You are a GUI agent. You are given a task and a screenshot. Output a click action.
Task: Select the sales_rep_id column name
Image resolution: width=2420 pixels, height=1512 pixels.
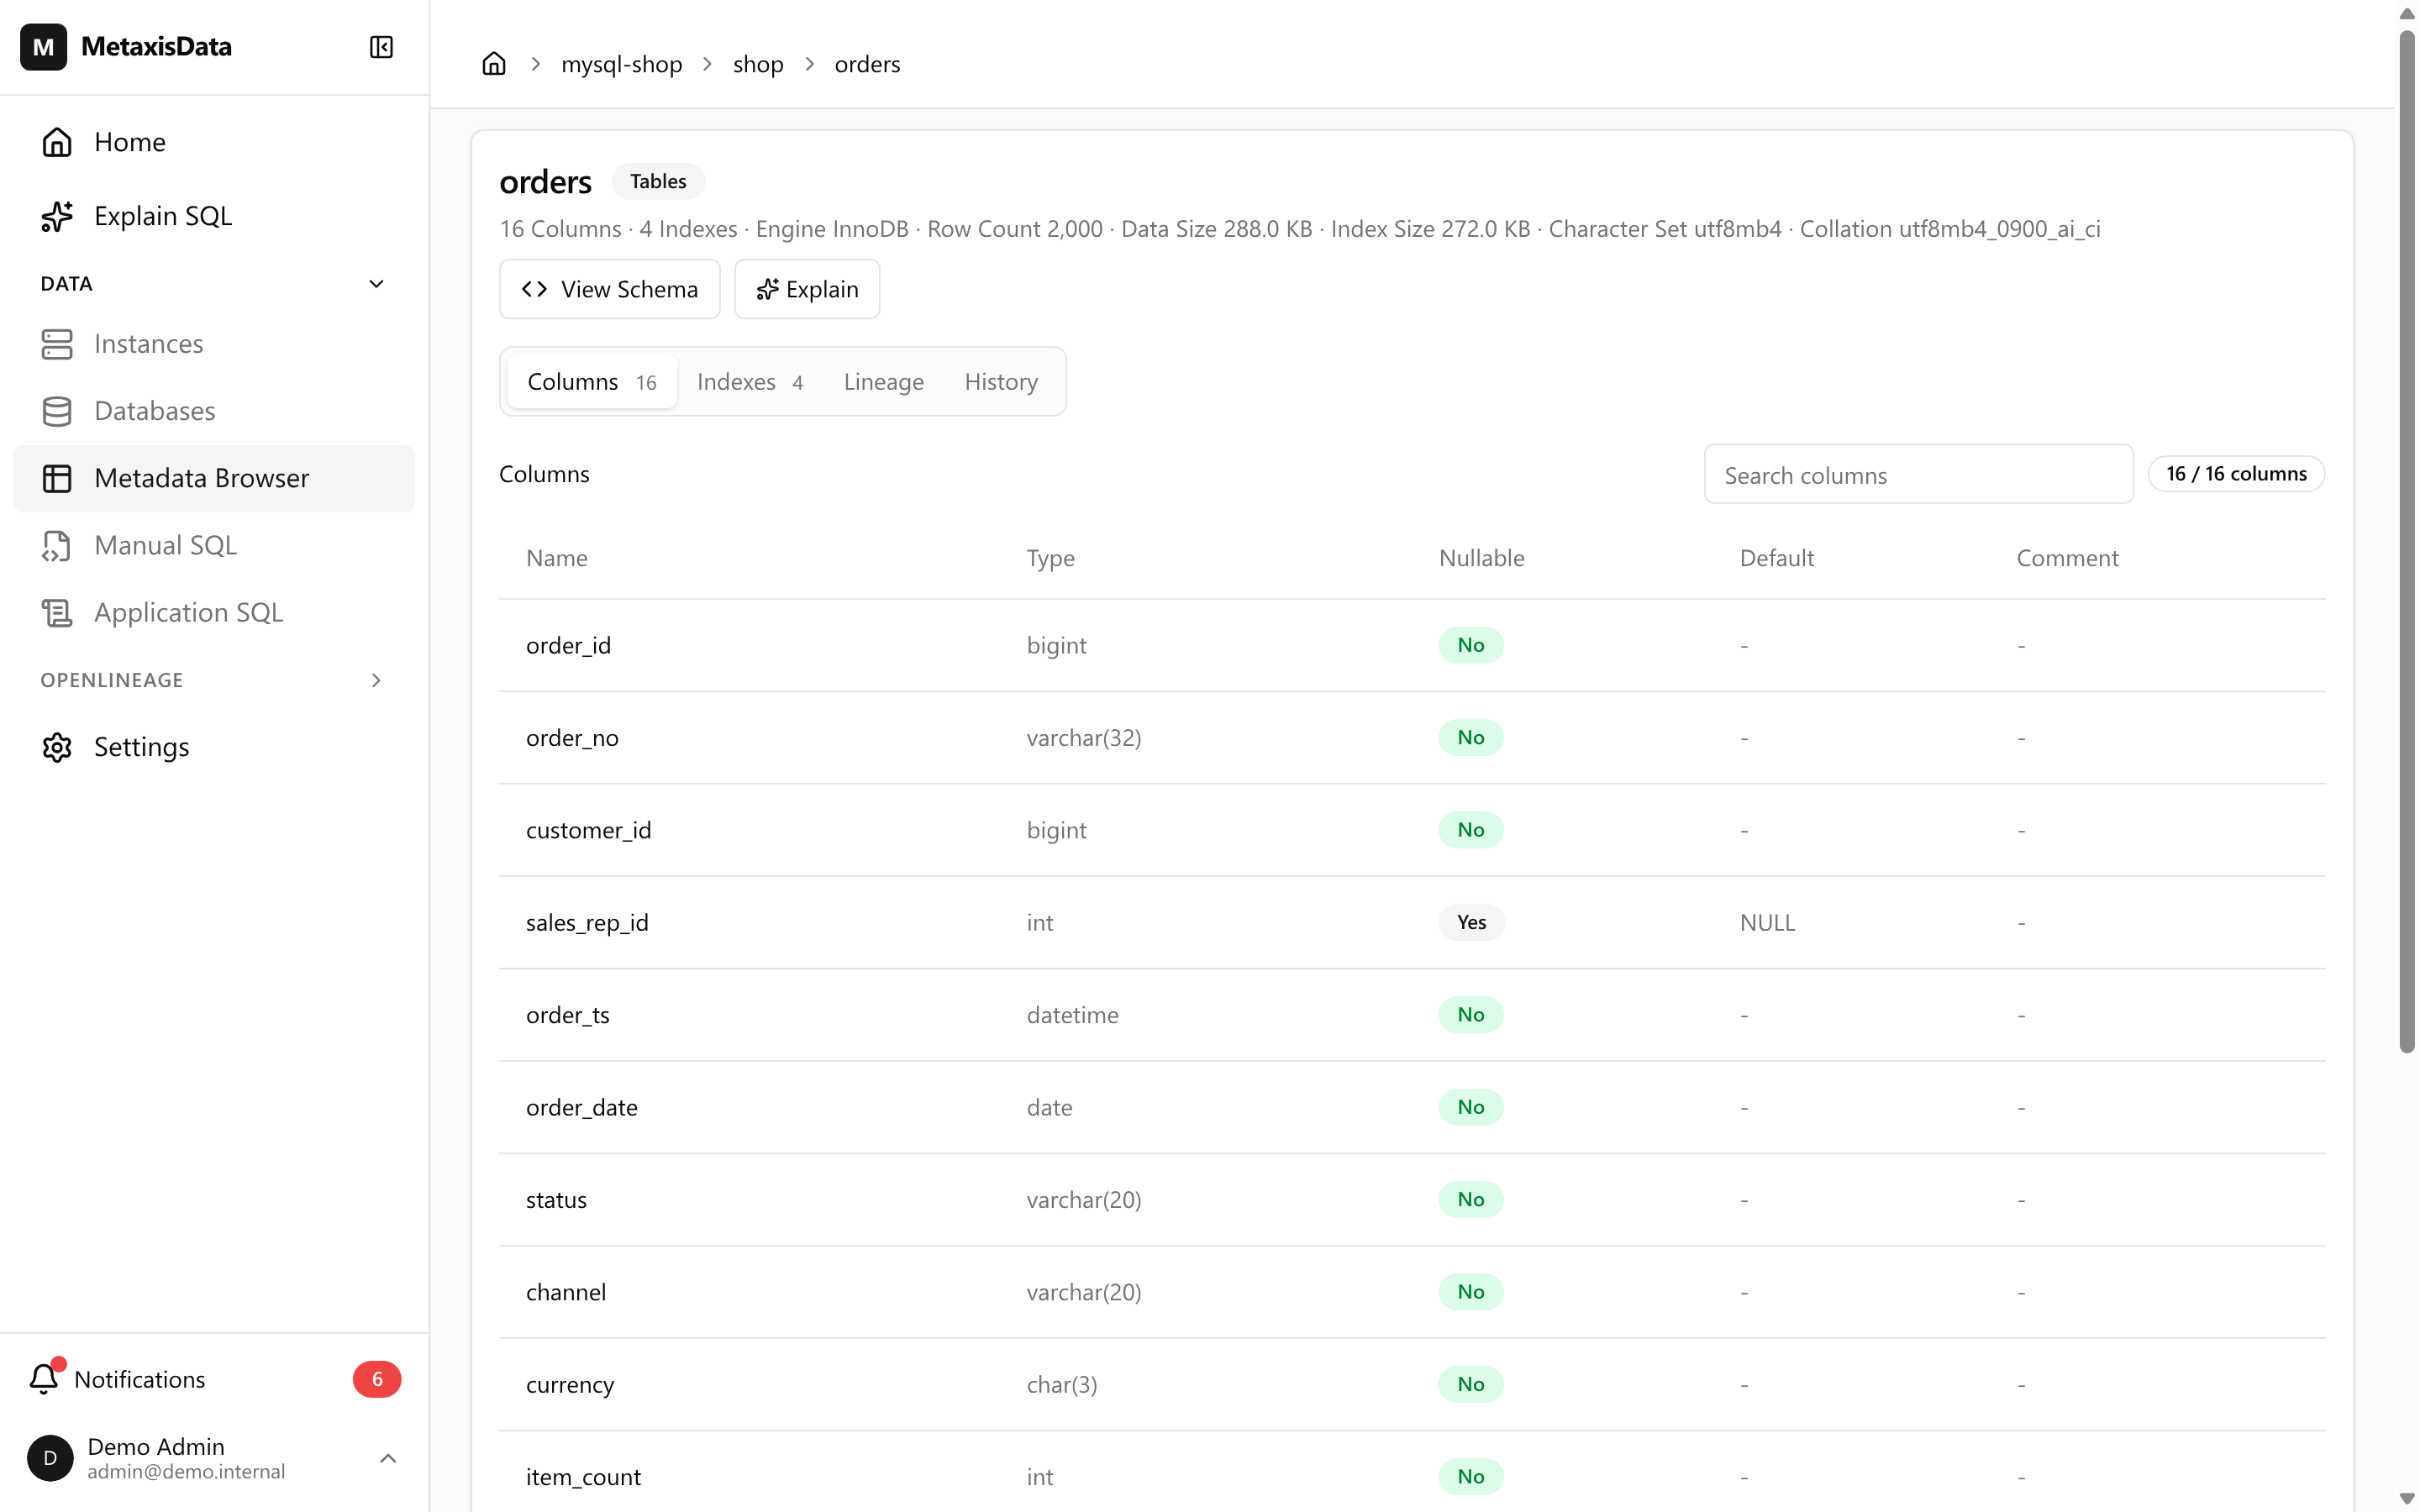click(587, 923)
